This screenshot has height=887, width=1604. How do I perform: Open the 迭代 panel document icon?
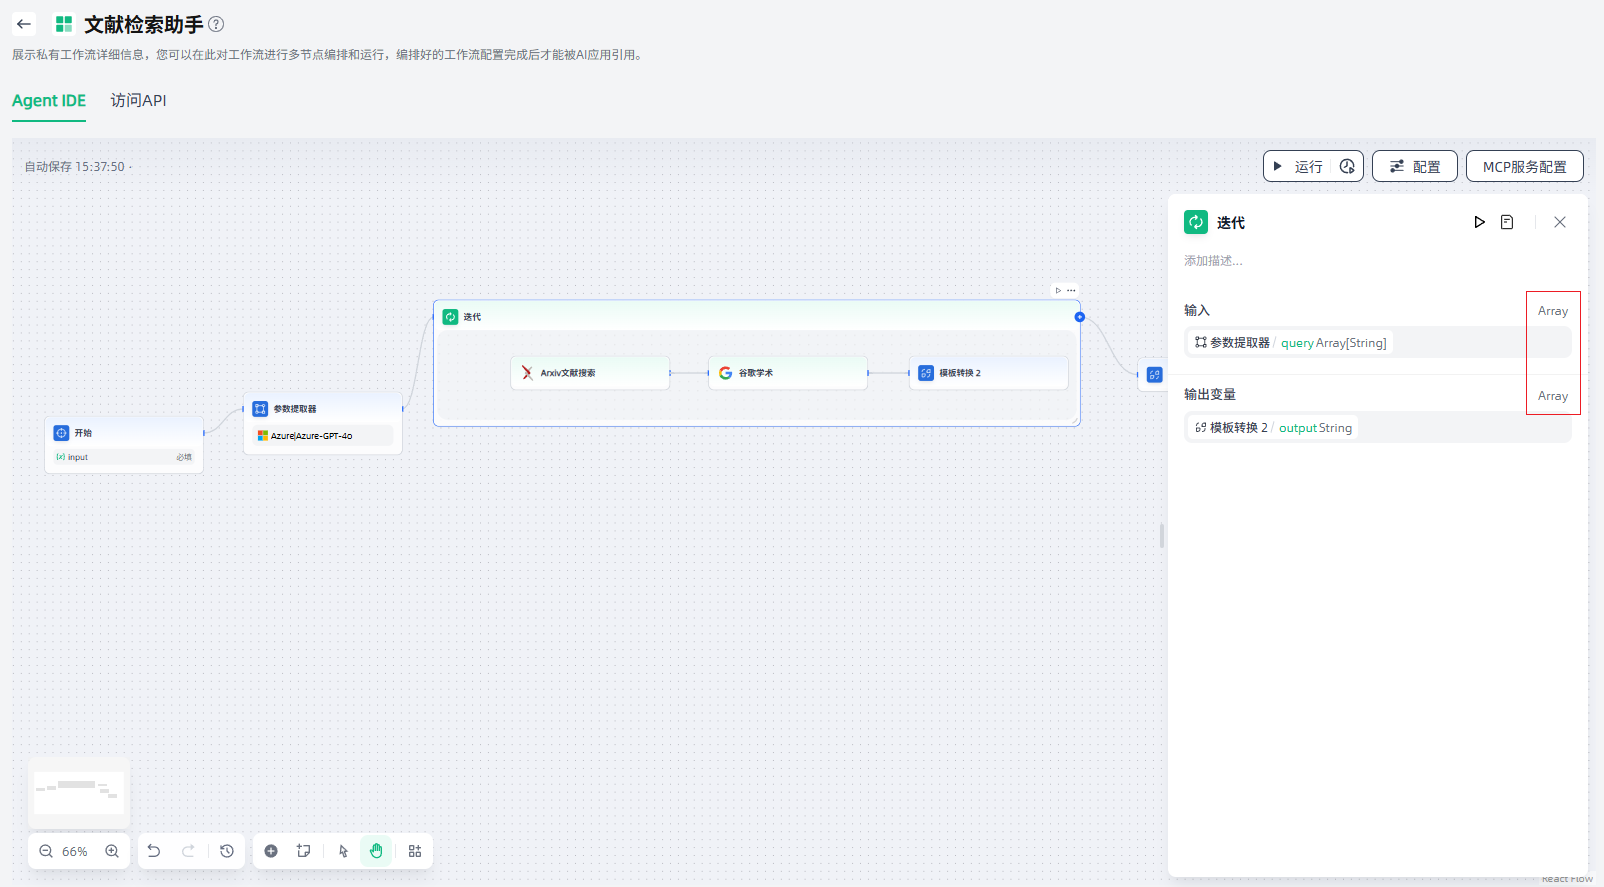[1507, 222]
